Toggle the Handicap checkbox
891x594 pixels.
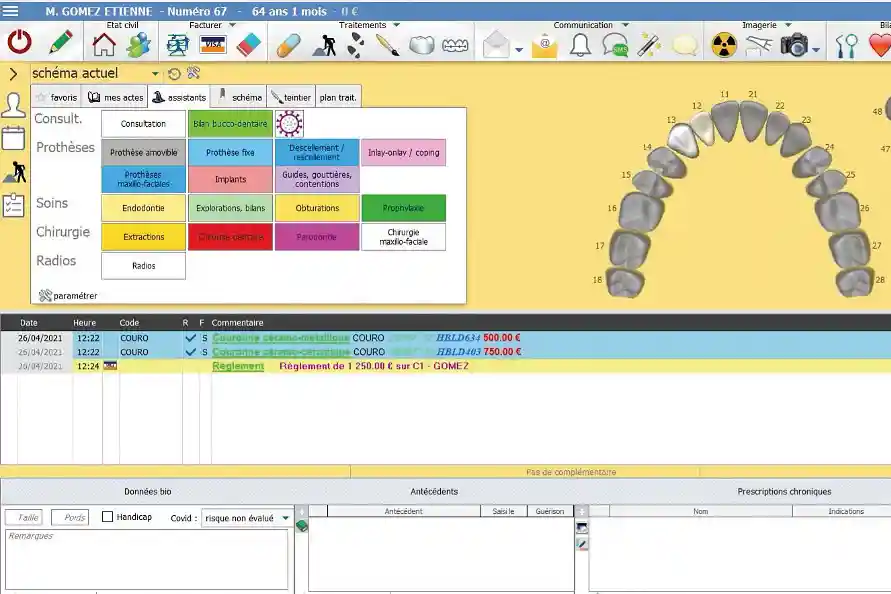point(108,517)
